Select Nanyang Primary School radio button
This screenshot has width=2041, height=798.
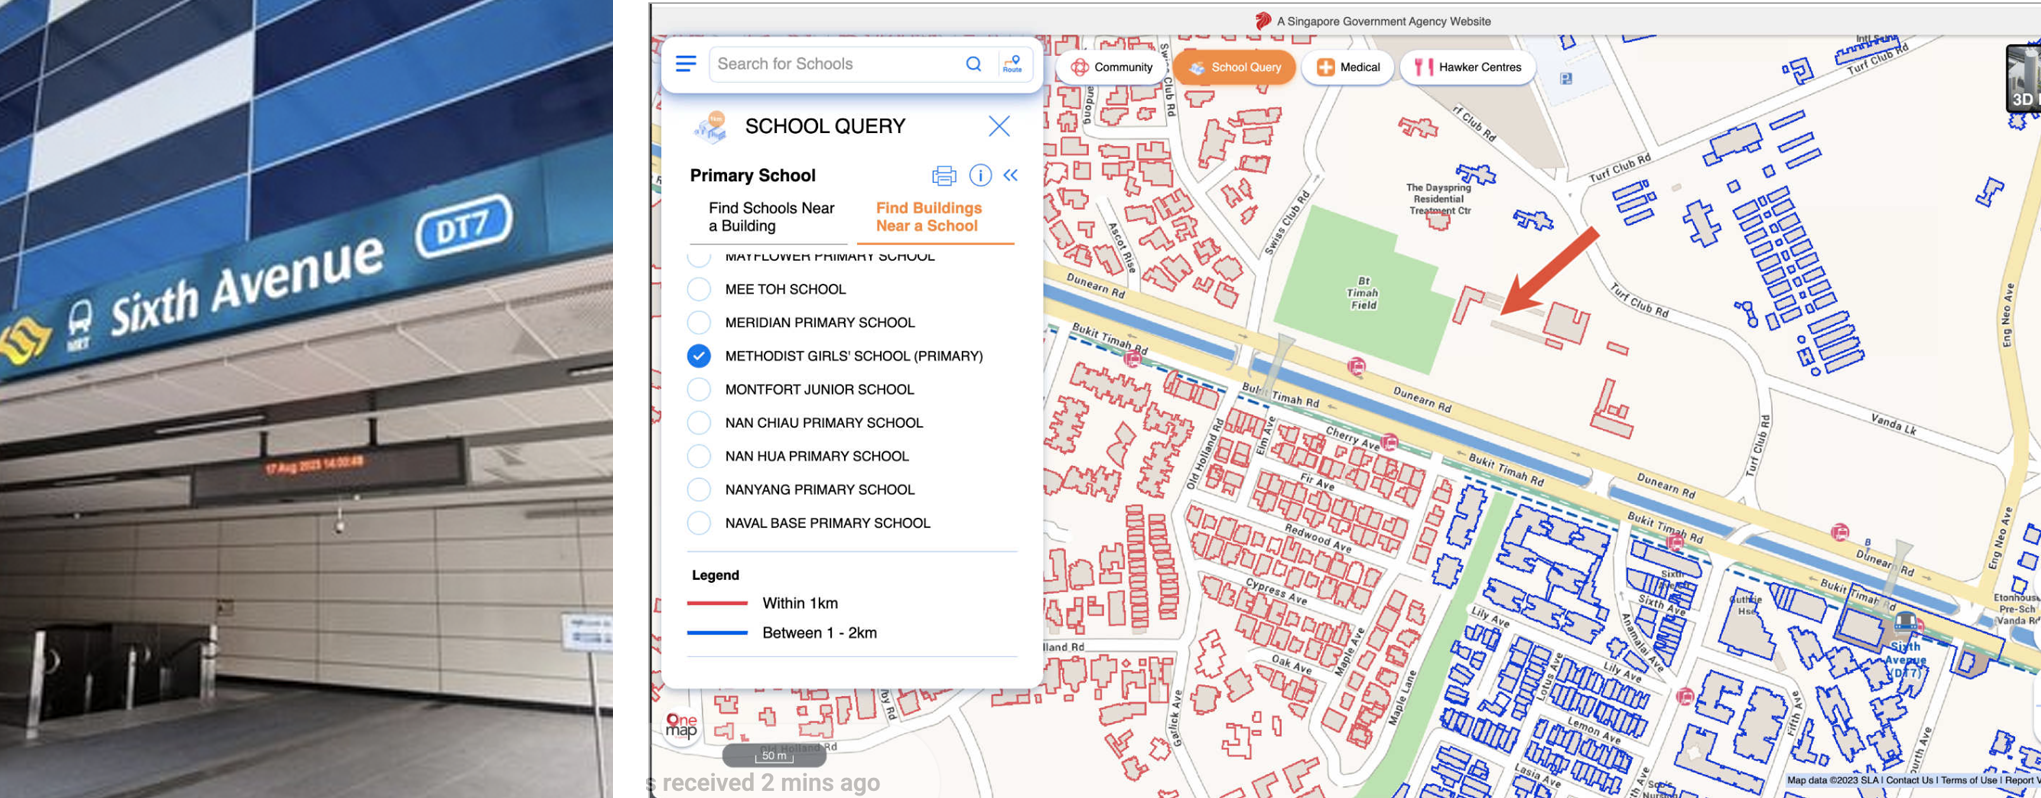(699, 489)
